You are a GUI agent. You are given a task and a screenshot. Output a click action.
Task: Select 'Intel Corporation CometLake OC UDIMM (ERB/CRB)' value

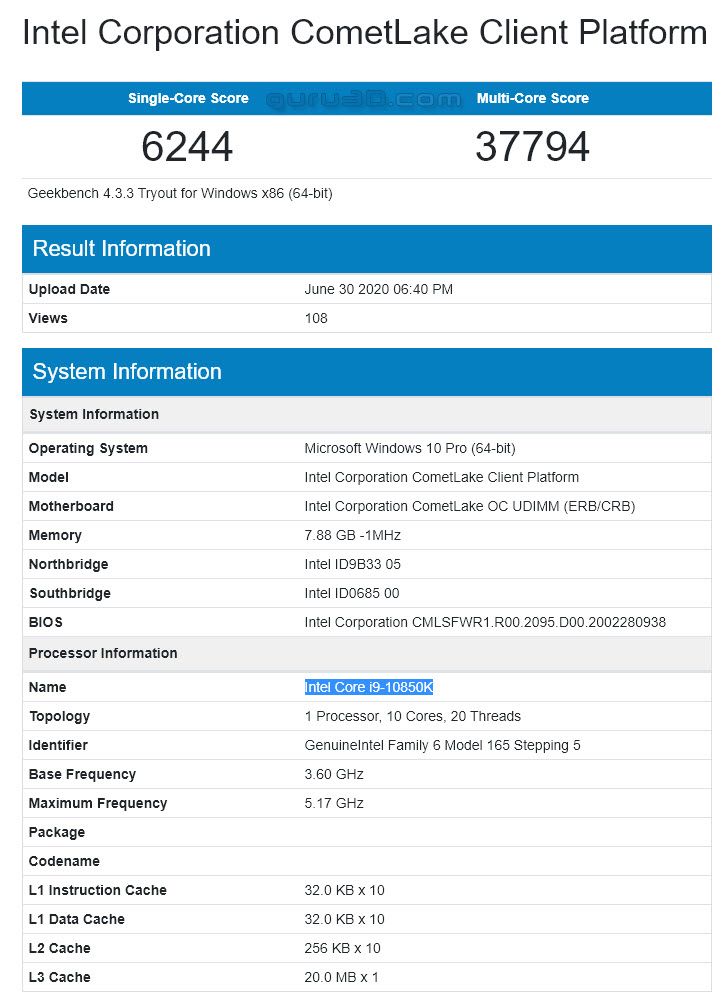coord(469,506)
